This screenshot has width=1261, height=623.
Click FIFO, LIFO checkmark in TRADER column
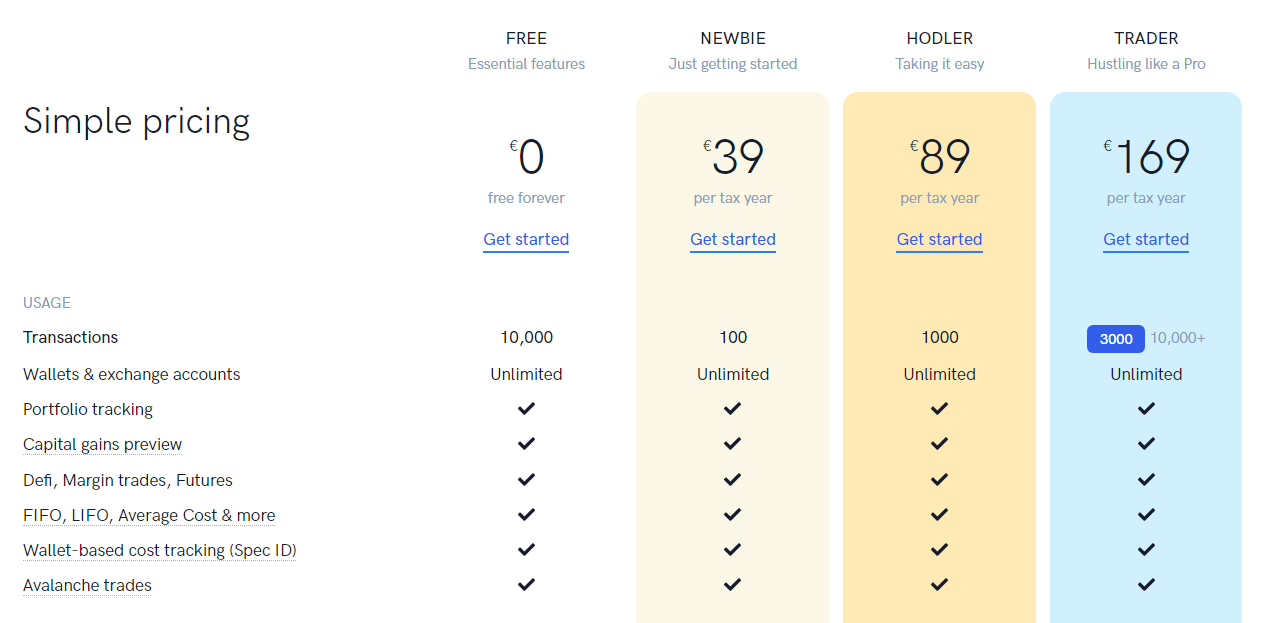point(1146,514)
